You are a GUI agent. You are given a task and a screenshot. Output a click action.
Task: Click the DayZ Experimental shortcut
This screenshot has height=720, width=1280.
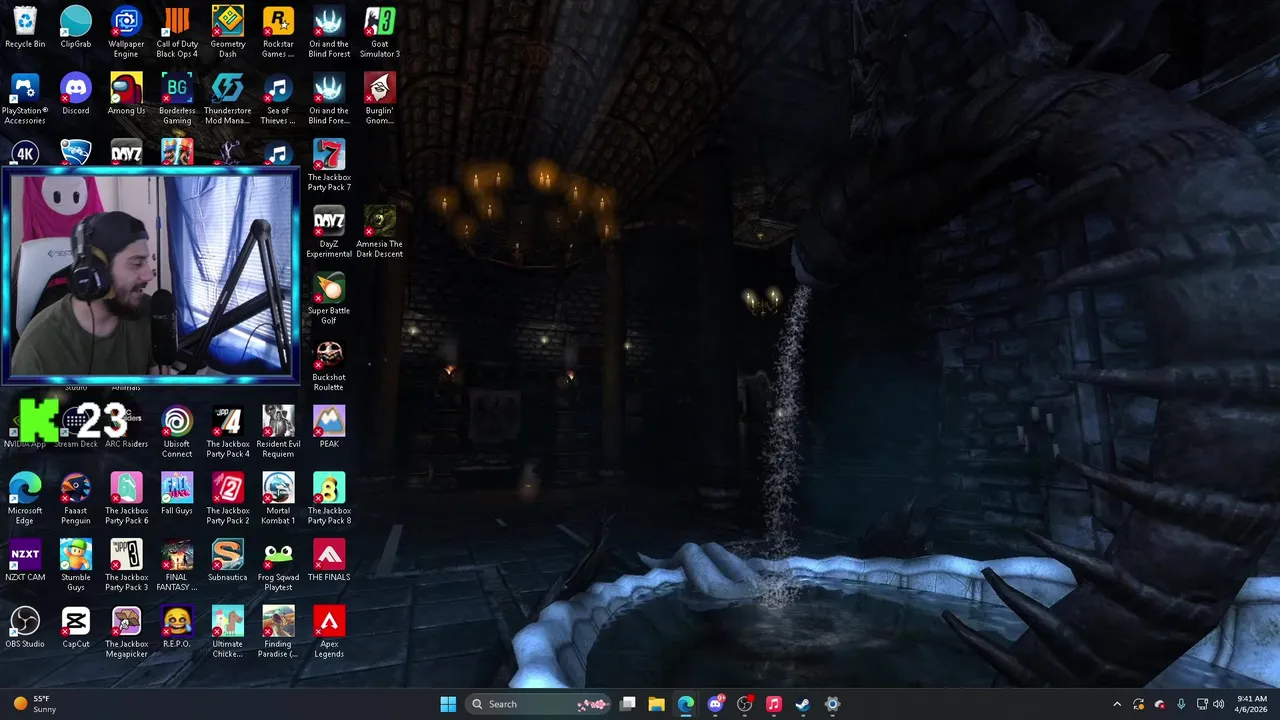click(329, 232)
